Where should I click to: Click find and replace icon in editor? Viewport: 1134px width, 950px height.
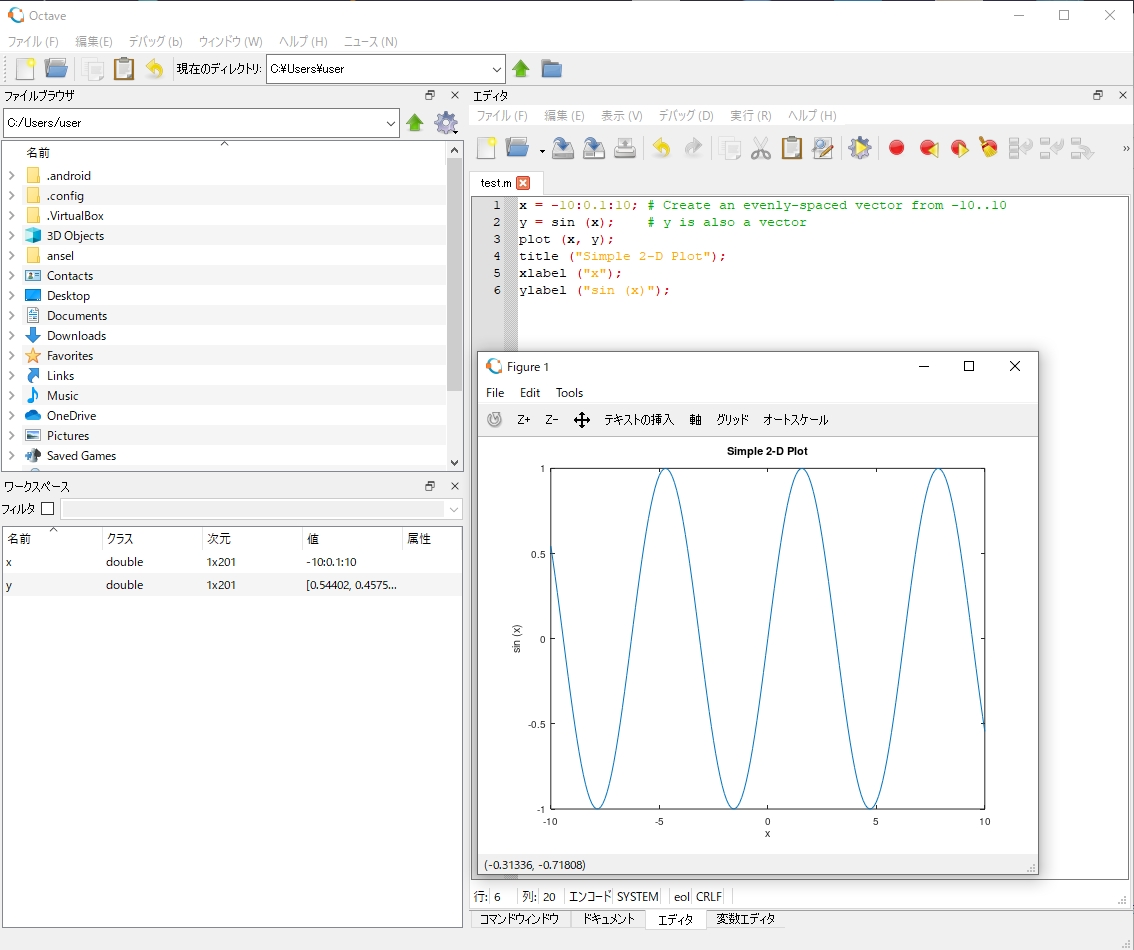[823, 148]
